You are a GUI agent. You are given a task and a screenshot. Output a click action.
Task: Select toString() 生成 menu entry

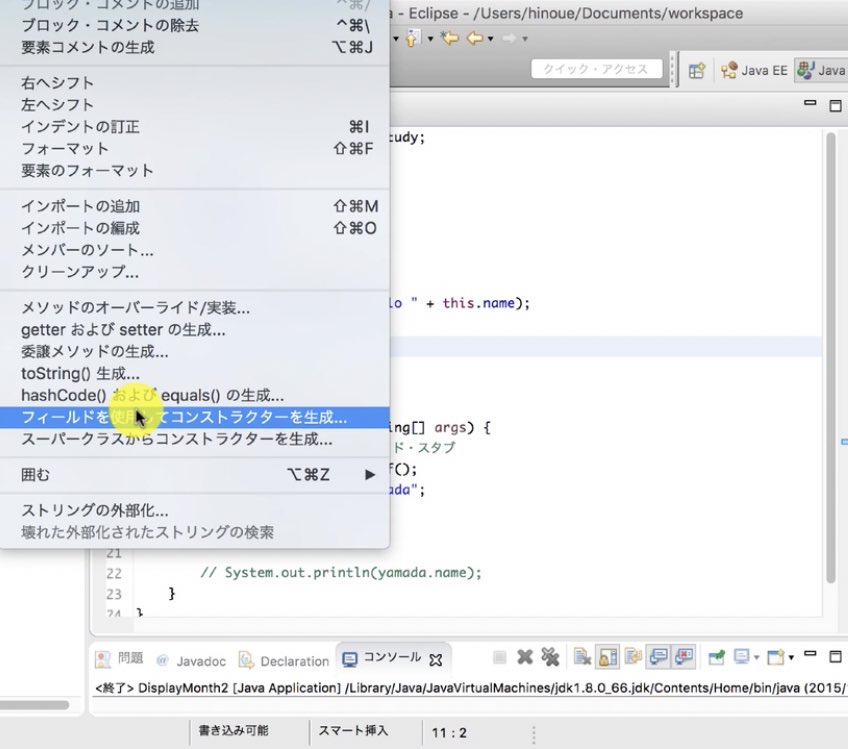click(x=195, y=374)
